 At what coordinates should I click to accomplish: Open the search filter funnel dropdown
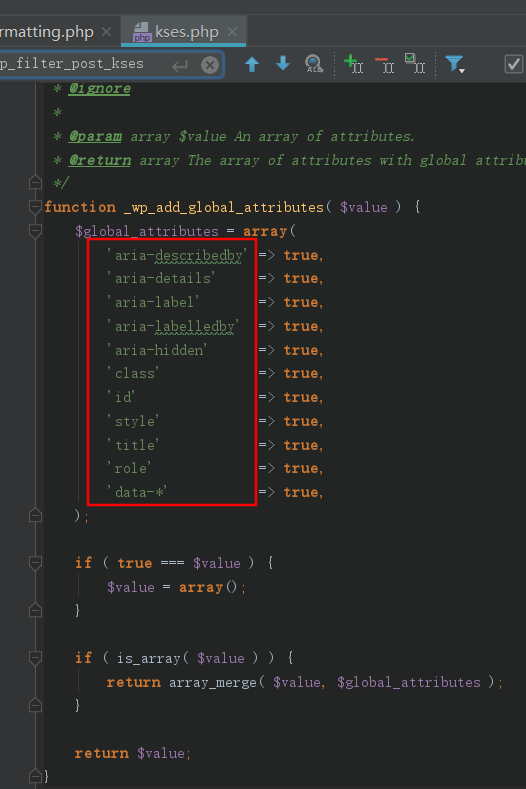coord(455,64)
